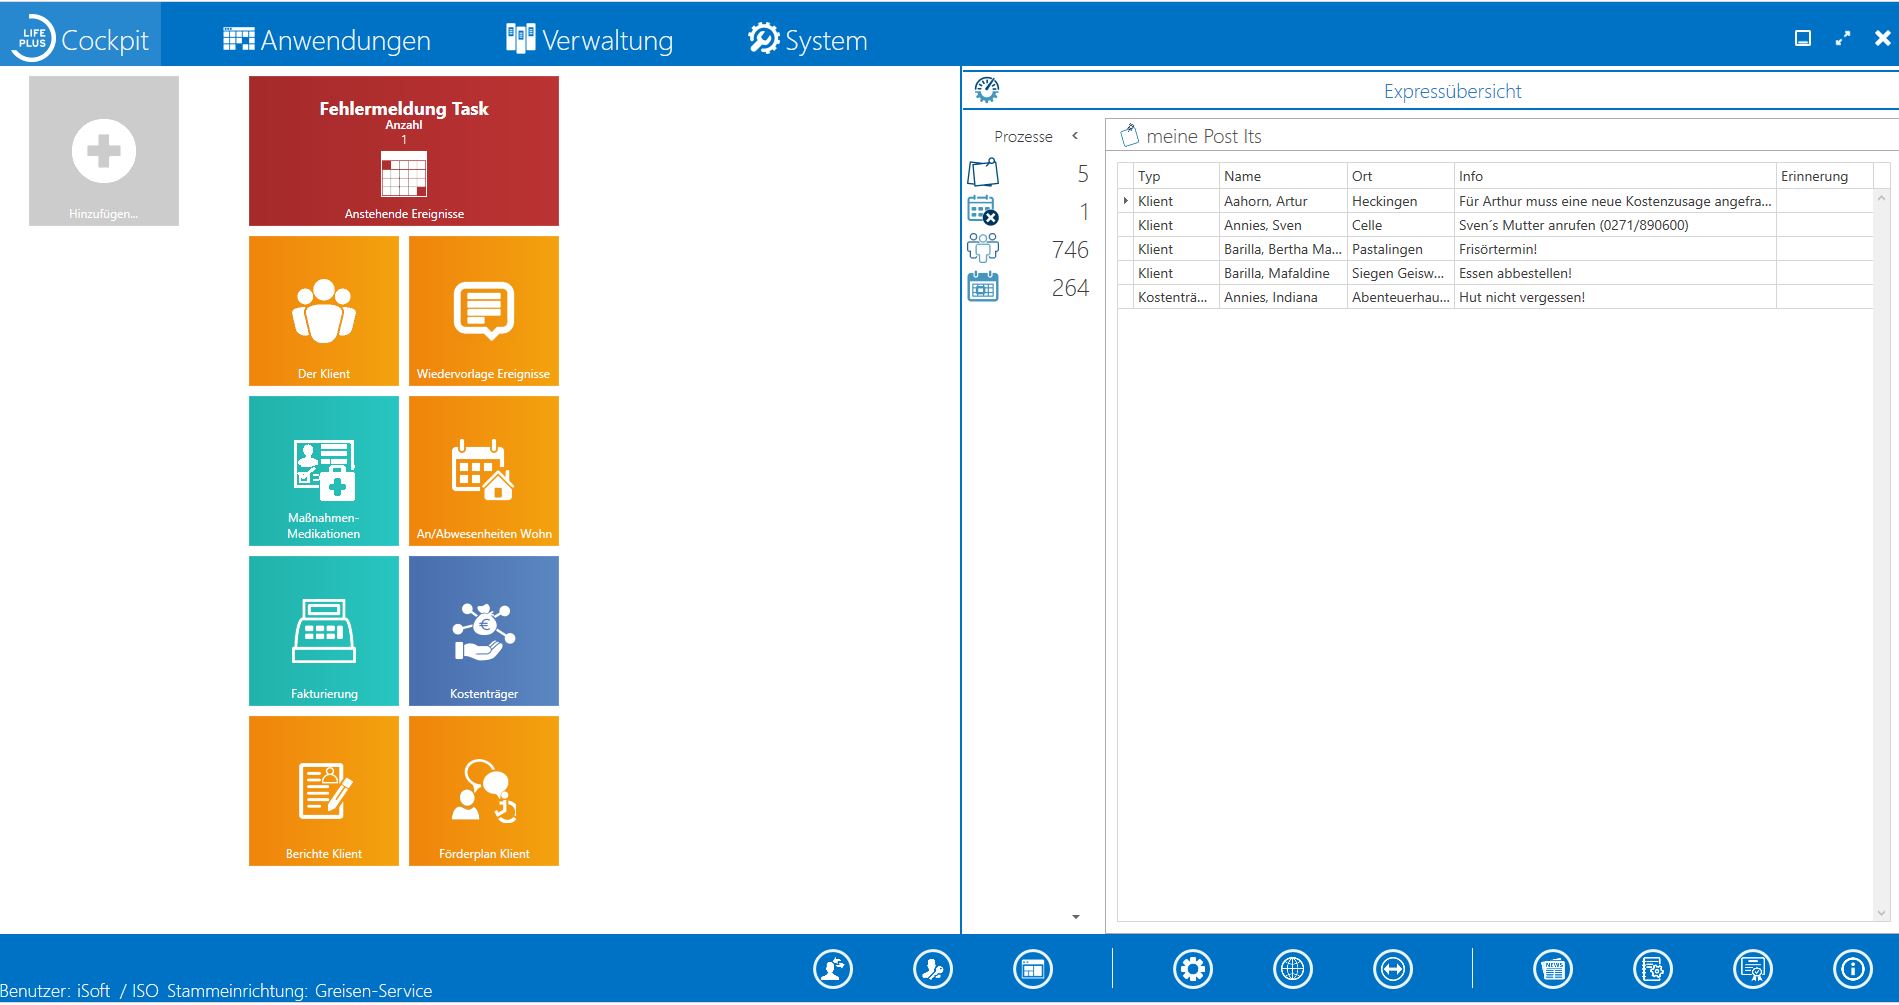The height and width of the screenshot is (1005, 1899).
Task: Collapse the Prozesse panel with chevron
Action: click(x=1075, y=136)
